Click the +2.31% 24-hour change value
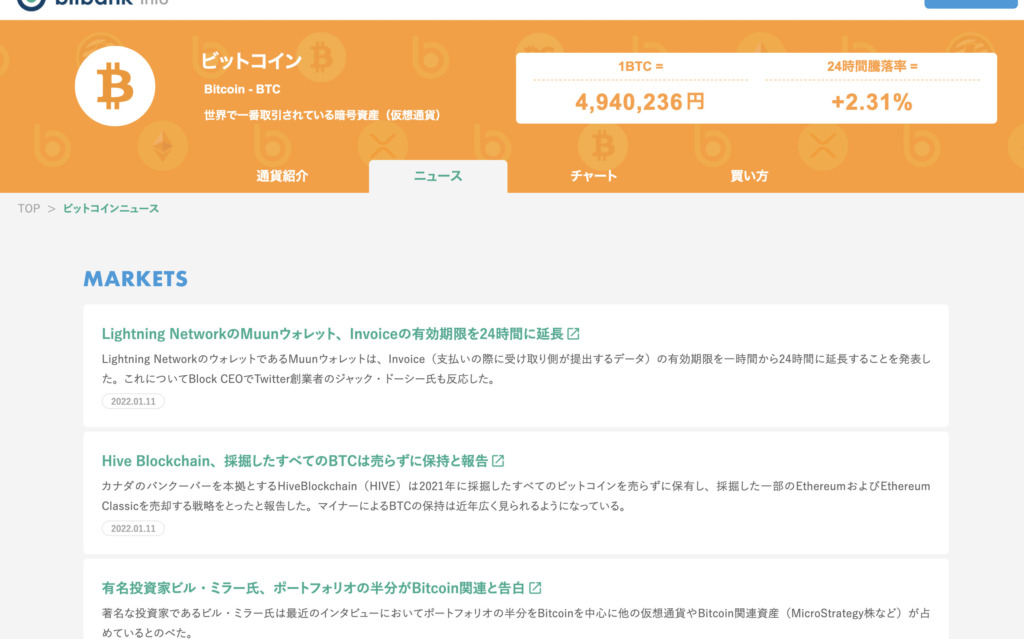 (x=872, y=102)
